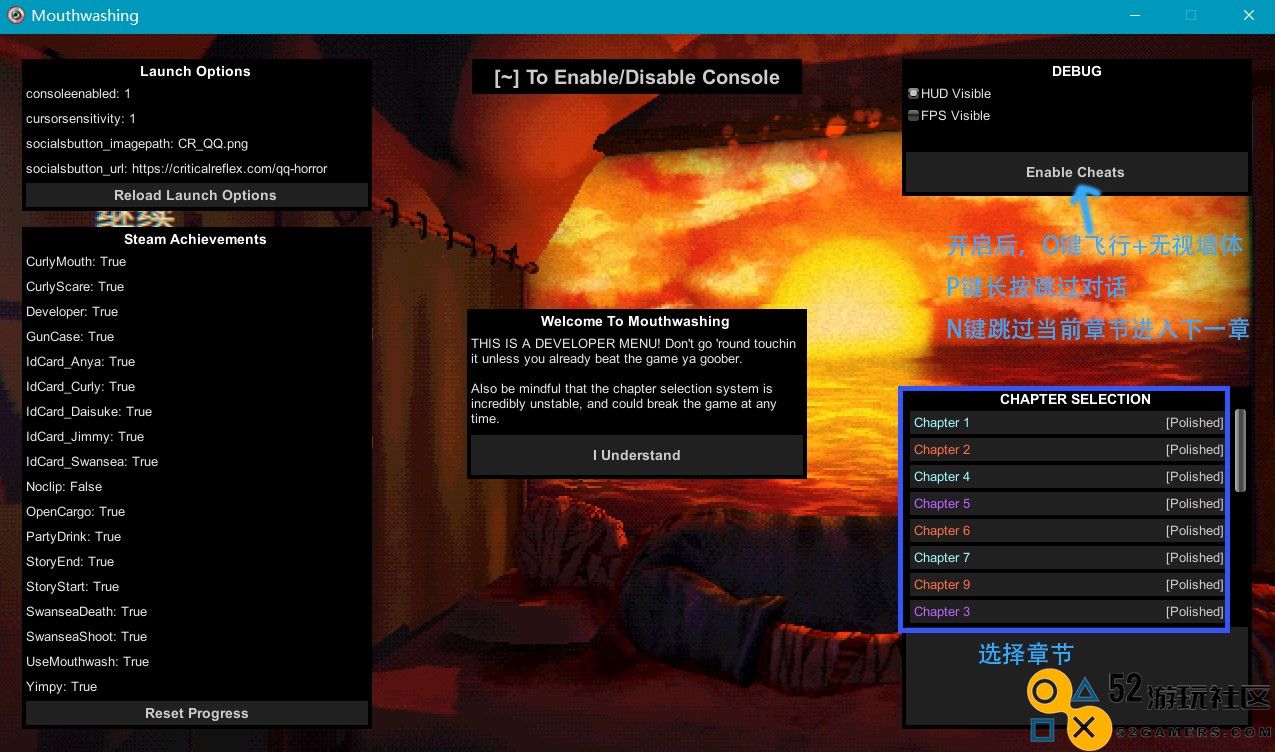Viewport: 1275px width, 752px height.
Task: Click the UseMouthwash: True achievement
Action: pos(87,661)
